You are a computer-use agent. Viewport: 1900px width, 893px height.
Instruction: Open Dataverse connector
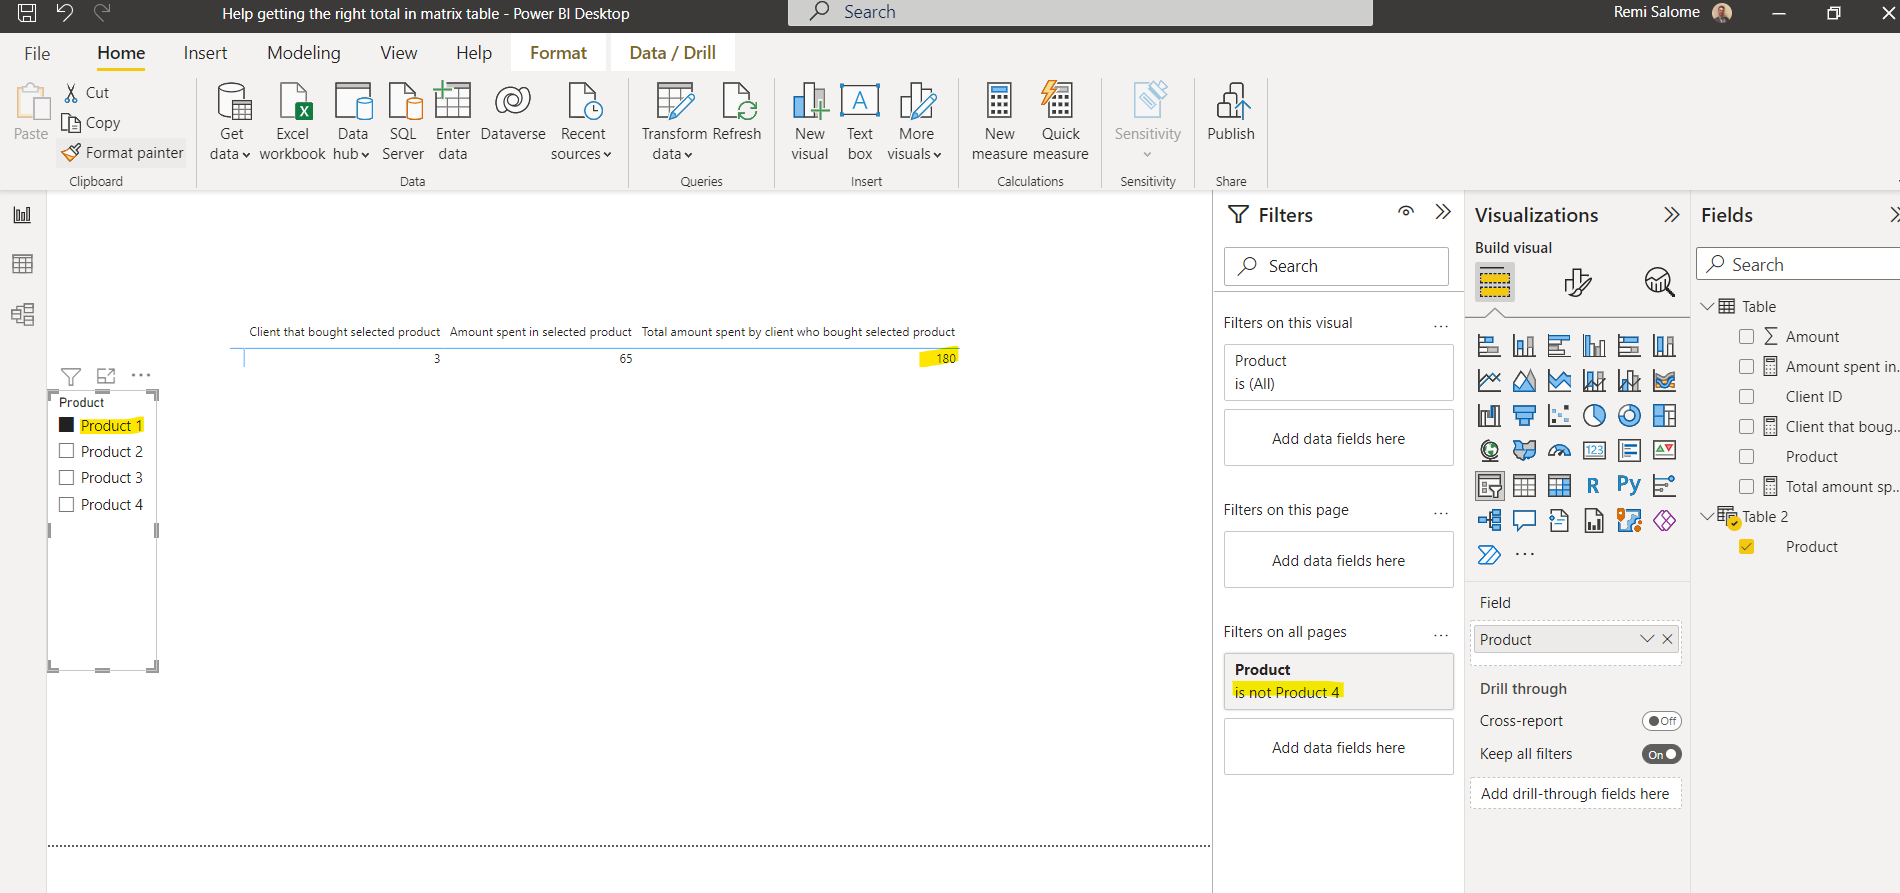tap(513, 112)
